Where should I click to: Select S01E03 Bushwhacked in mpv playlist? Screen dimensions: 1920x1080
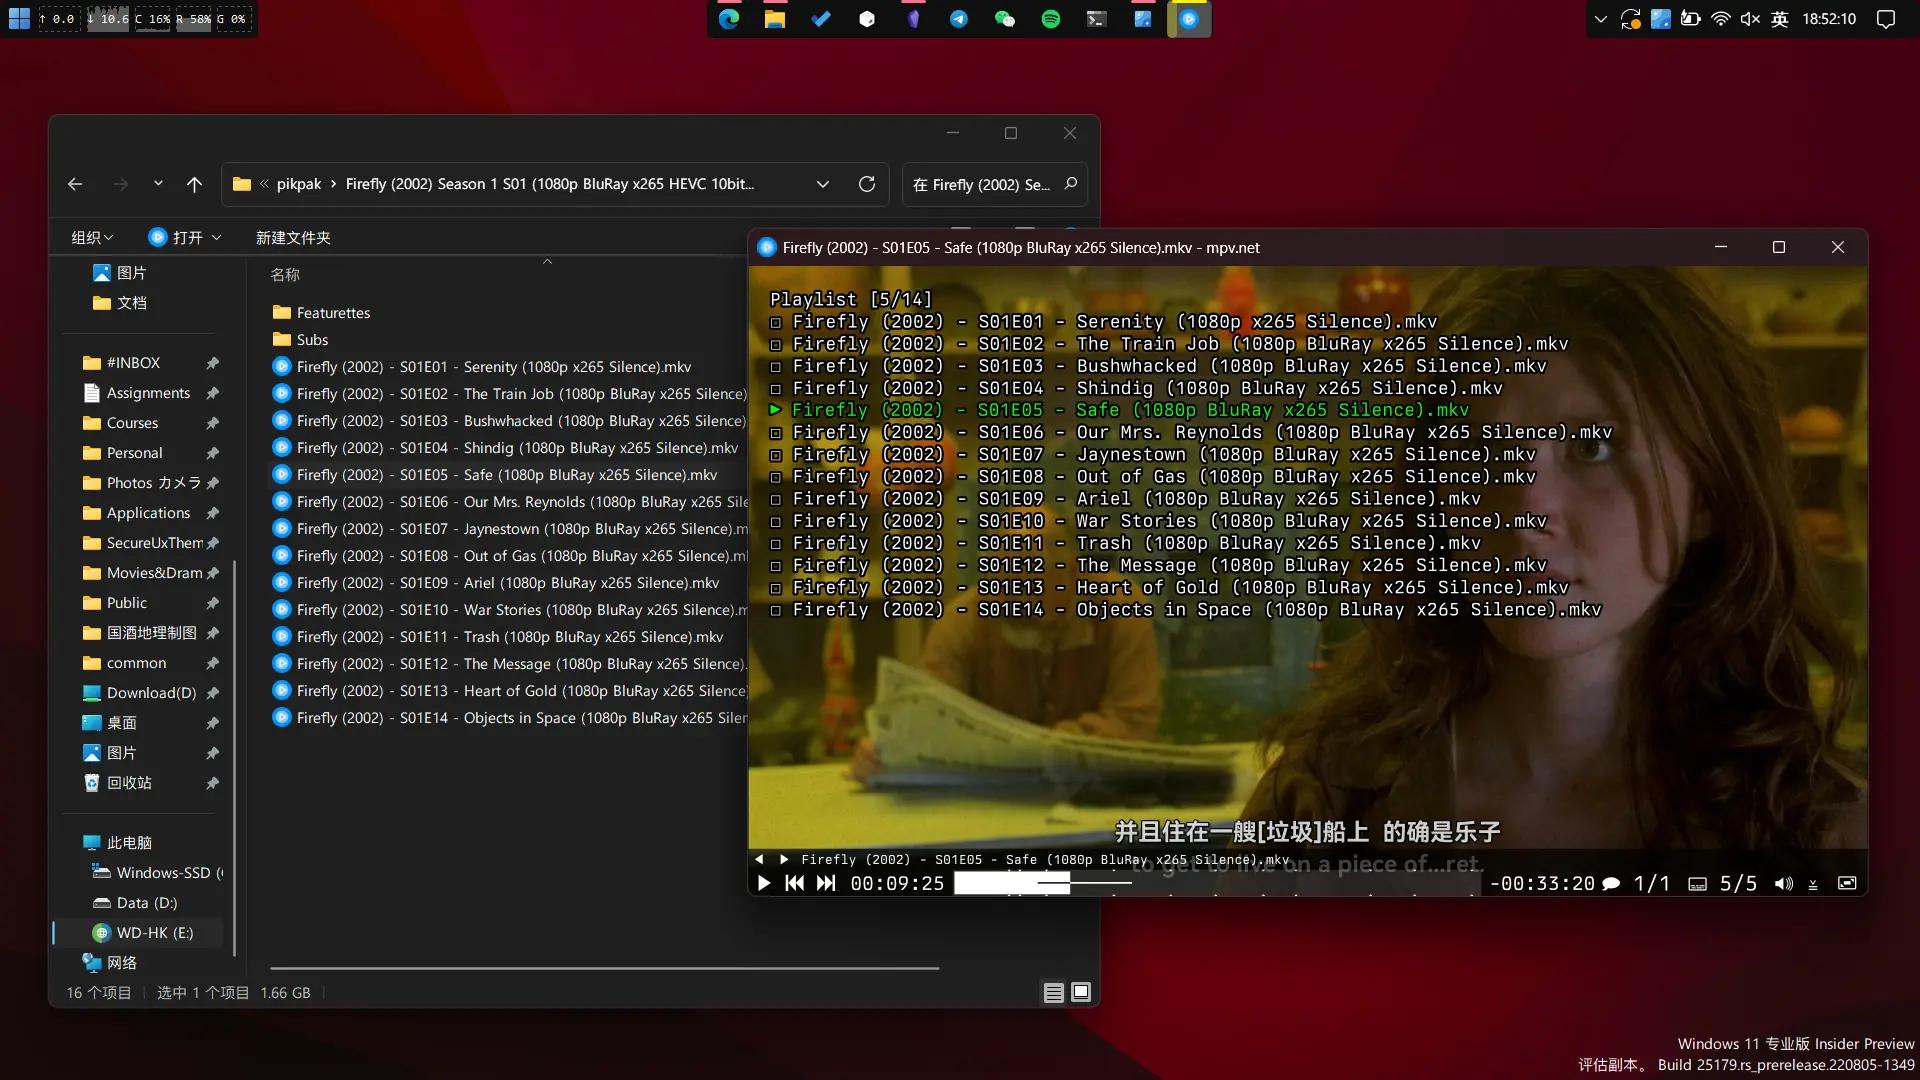(1157, 366)
